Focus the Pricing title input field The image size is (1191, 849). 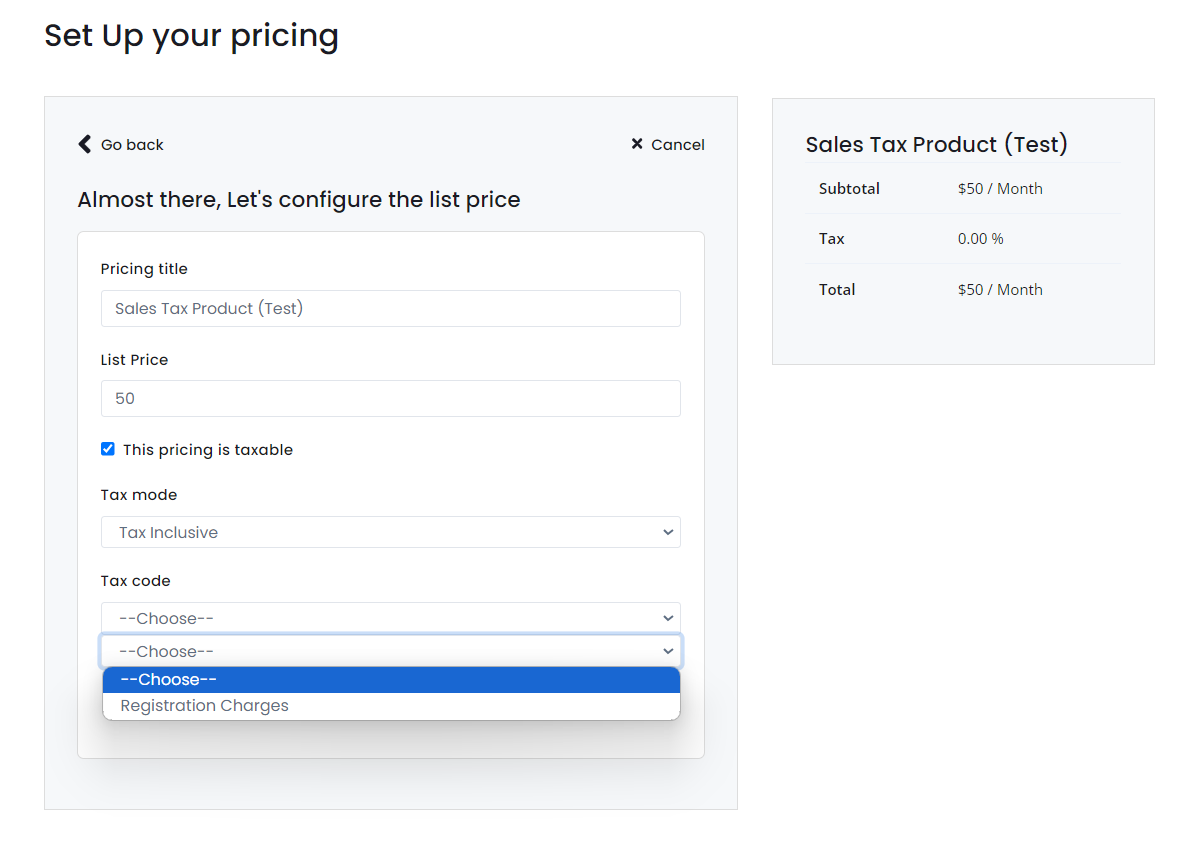click(x=390, y=308)
